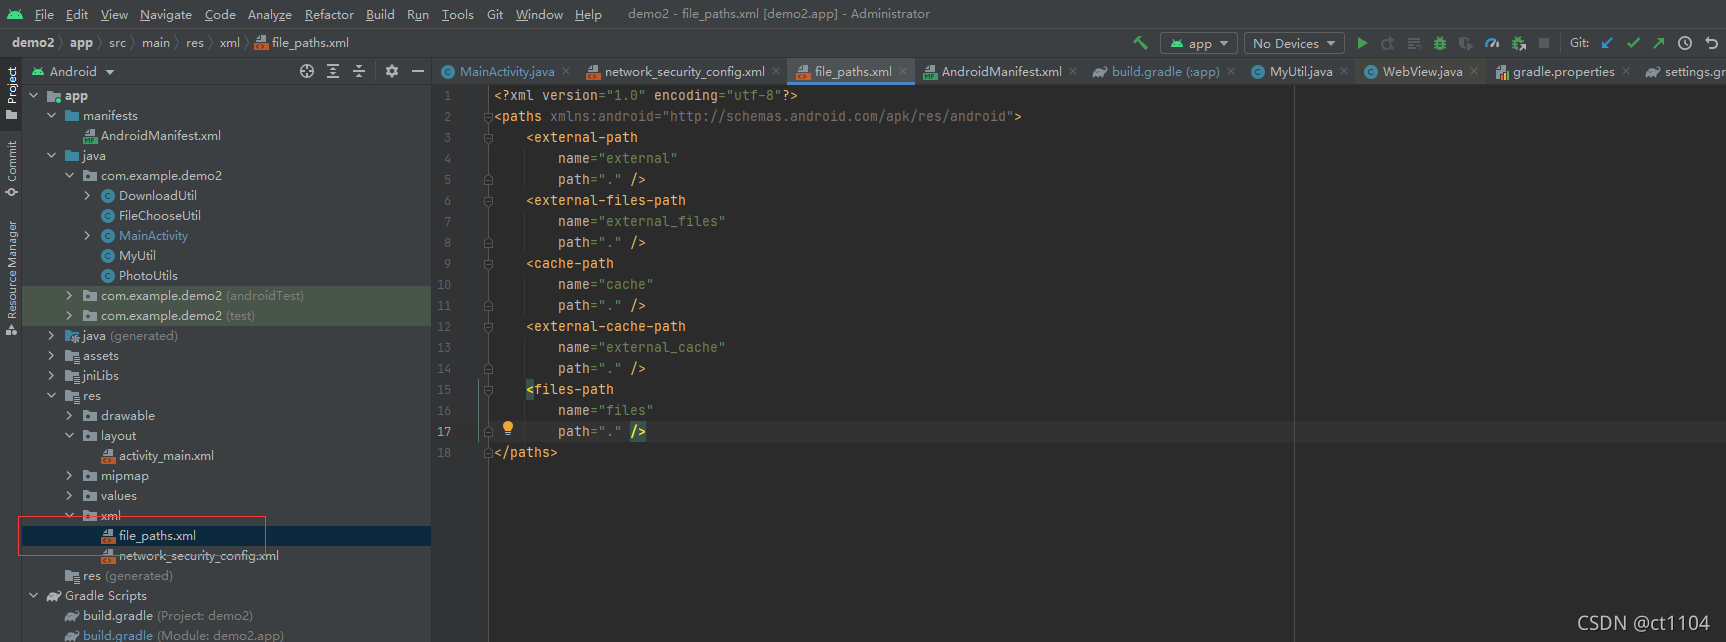Open the Build menu

pos(380,14)
